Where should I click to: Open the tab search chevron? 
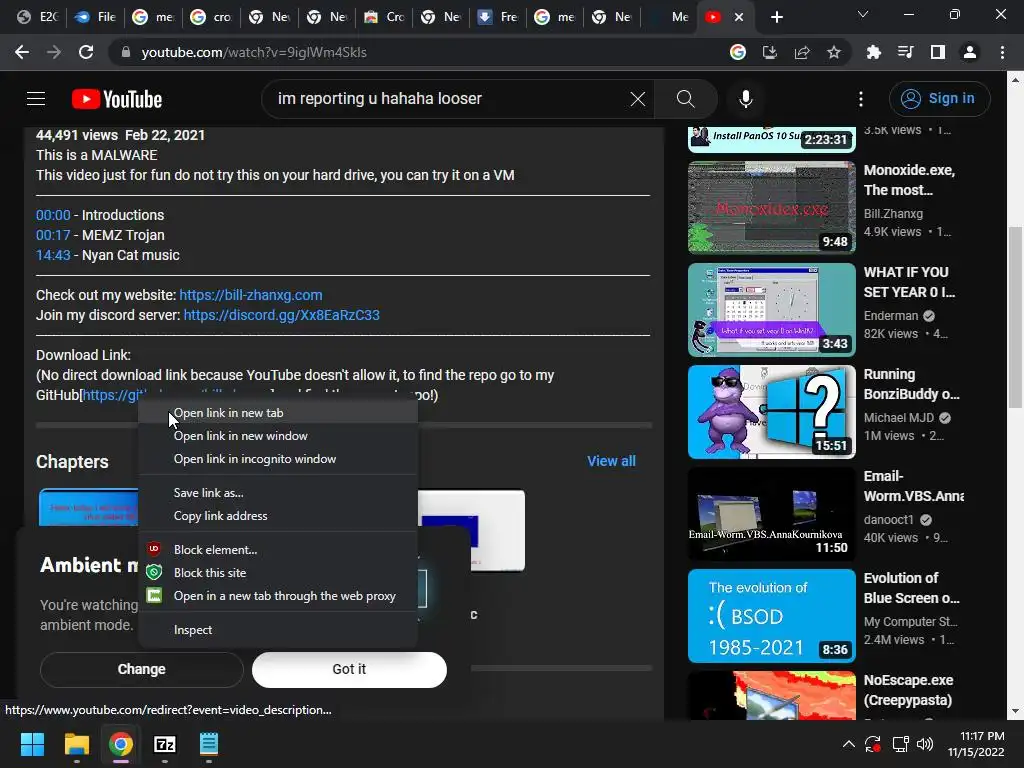(863, 14)
